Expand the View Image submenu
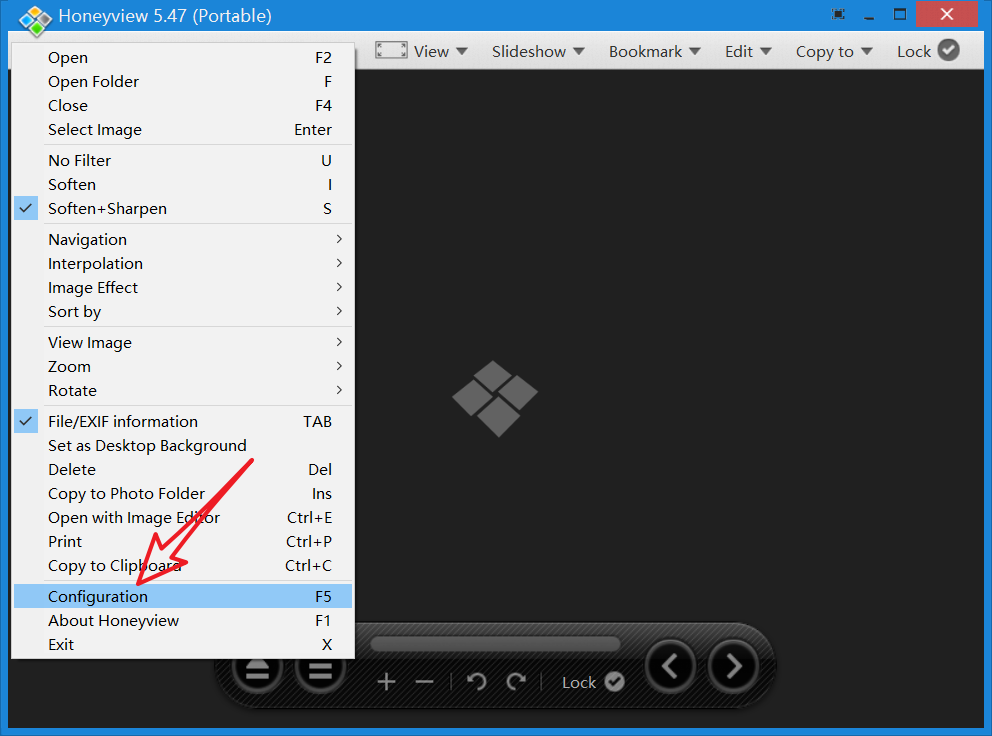The image size is (992, 736). 183,342
